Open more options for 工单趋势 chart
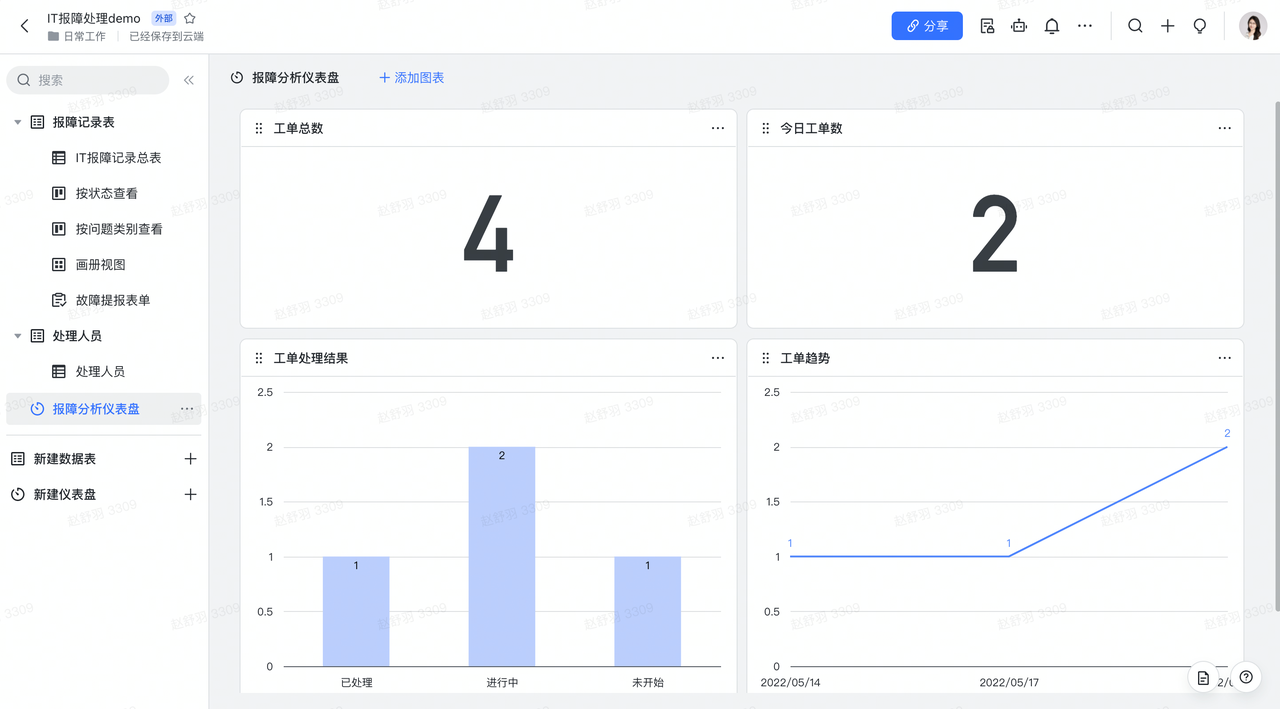The height and width of the screenshot is (709, 1280). (x=1224, y=358)
